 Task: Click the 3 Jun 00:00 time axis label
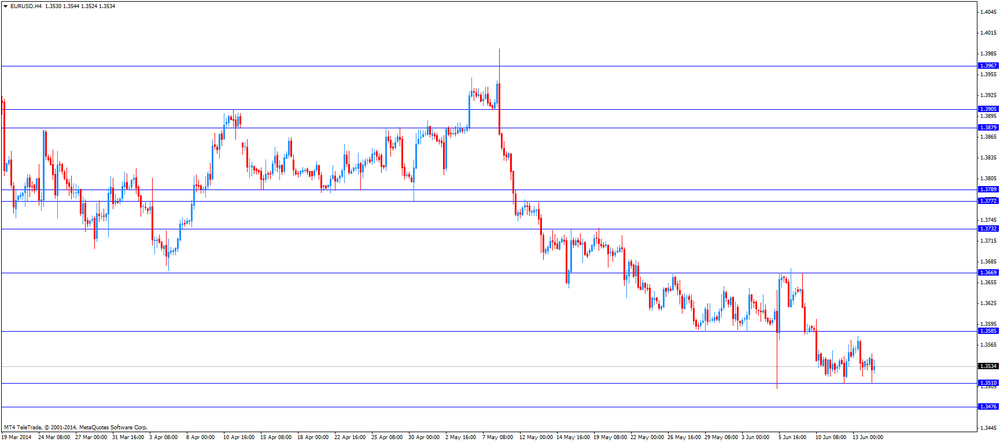(x=757, y=438)
